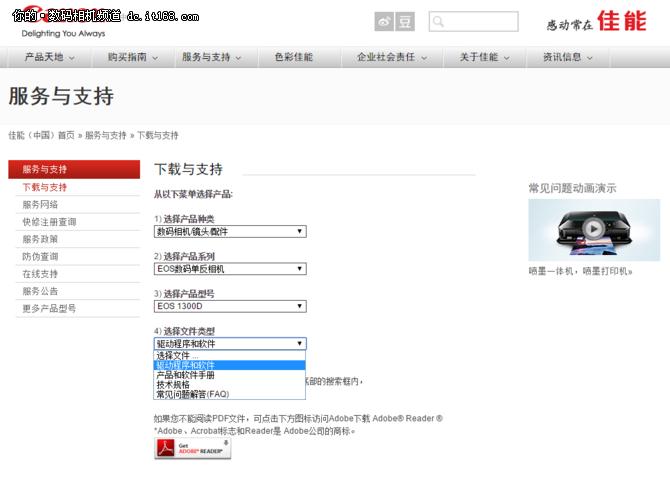Choose 常见问题解答(FAQ) option
Screen dimensions: 670x501
[x=229, y=394]
